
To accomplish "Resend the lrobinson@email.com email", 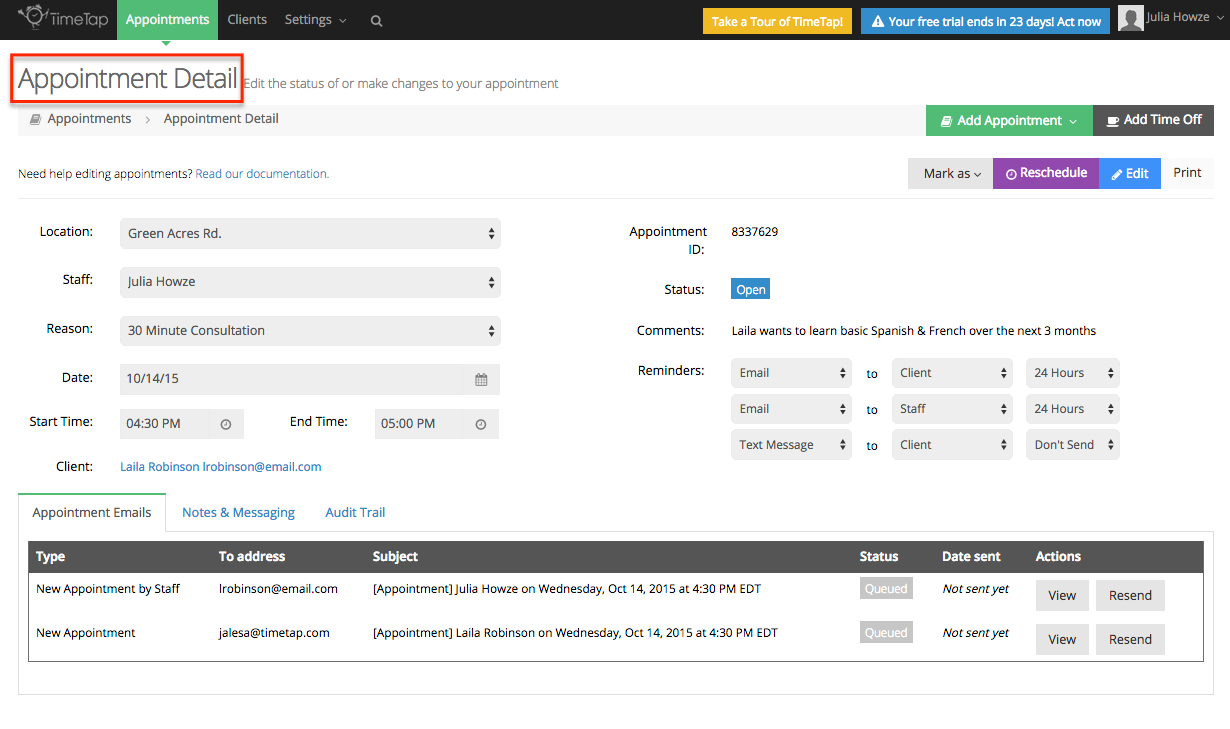I will click(x=1130, y=595).
